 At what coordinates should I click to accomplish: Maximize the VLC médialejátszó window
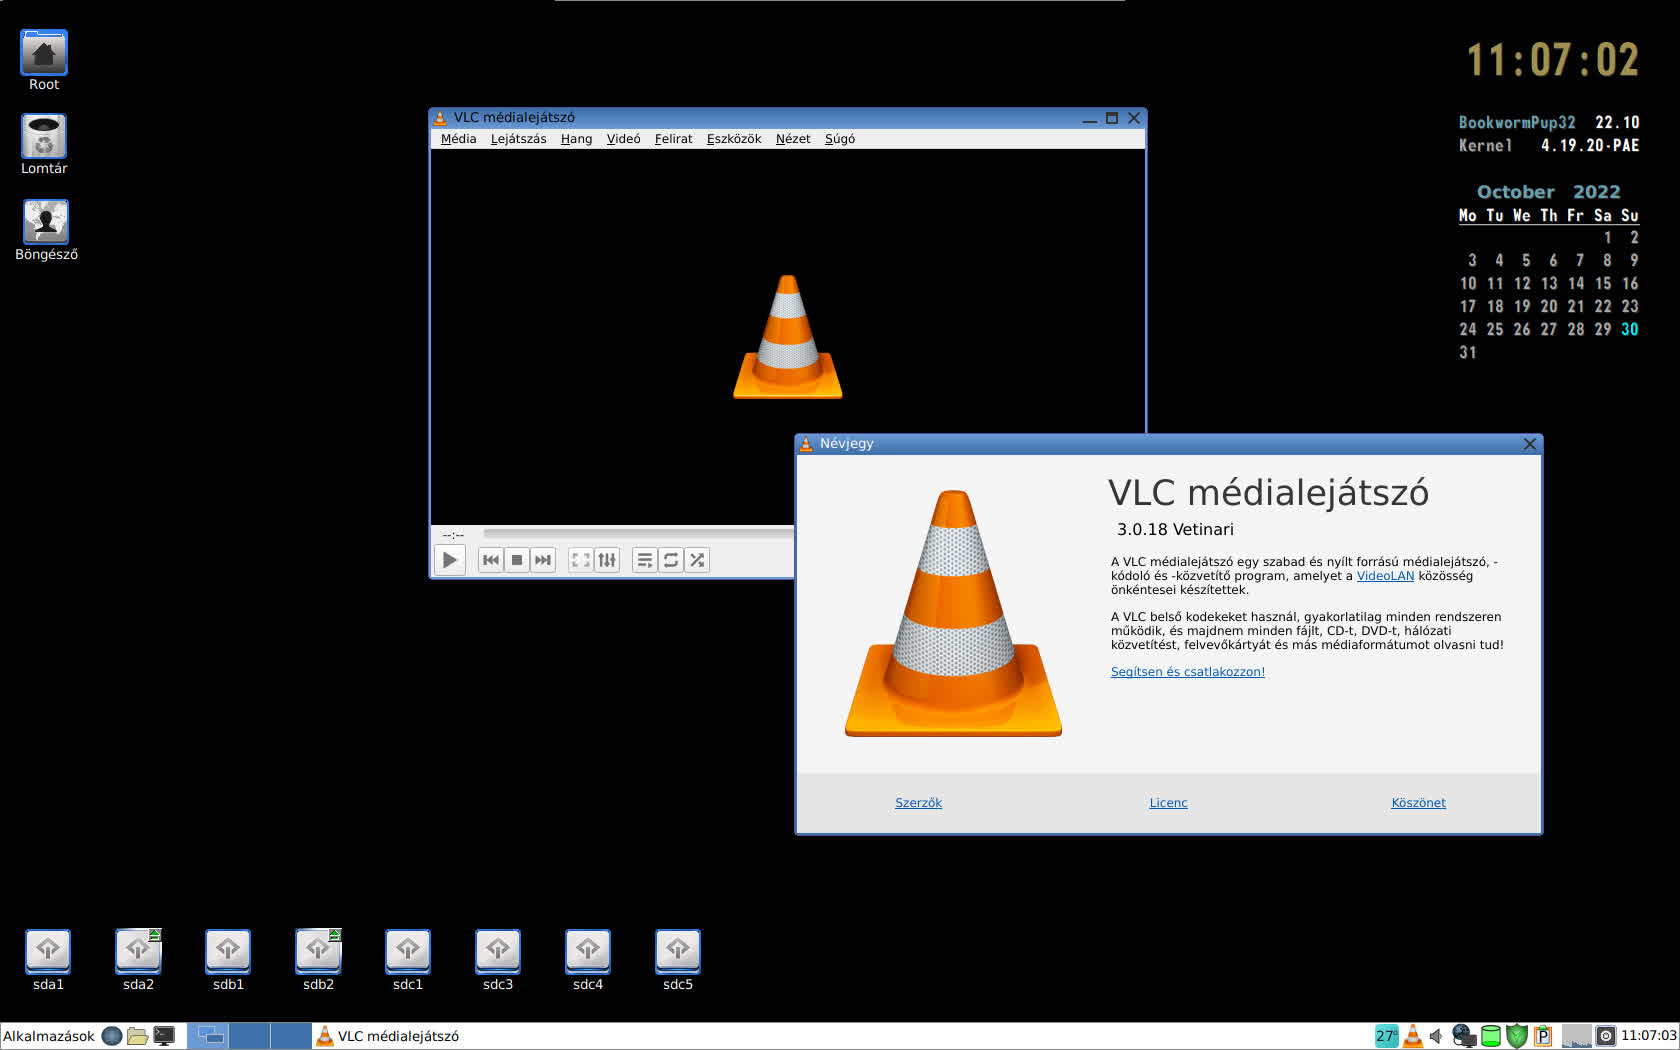pos(1112,118)
